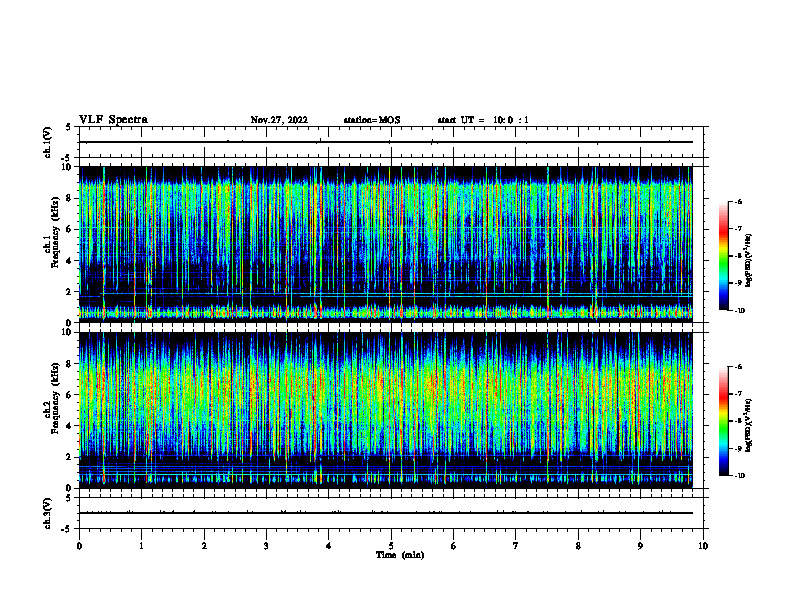Click time axis tick label "1"
792x612 pixels.
coord(141,546)
